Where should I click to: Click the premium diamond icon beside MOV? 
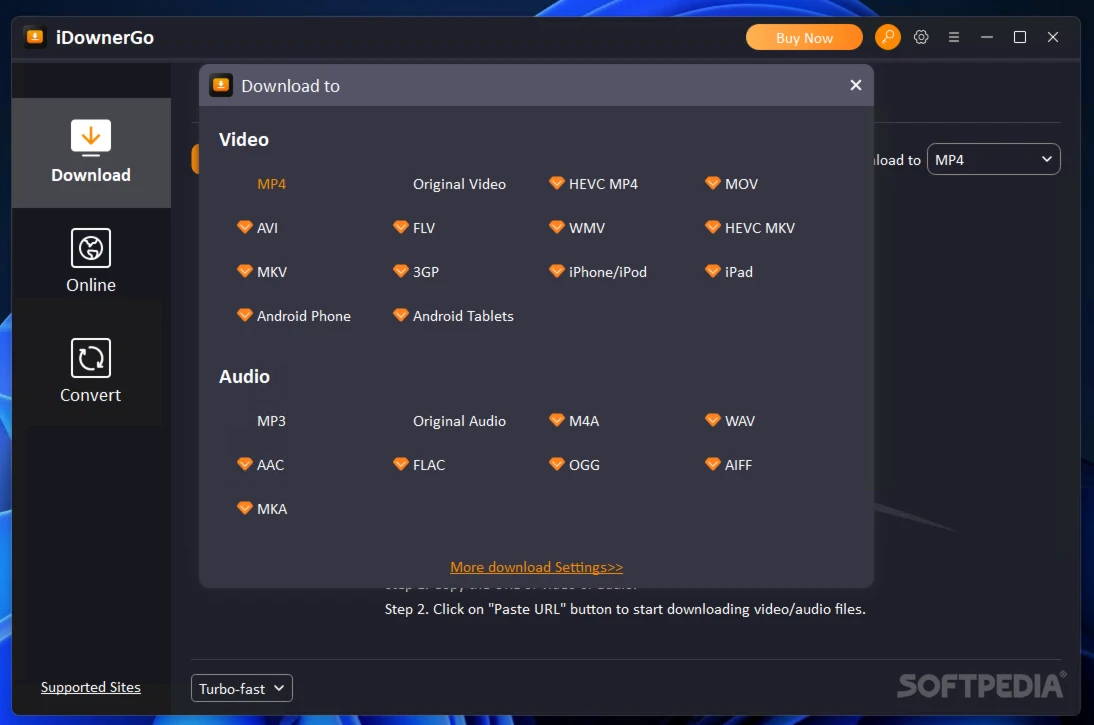tap(713, 183)
